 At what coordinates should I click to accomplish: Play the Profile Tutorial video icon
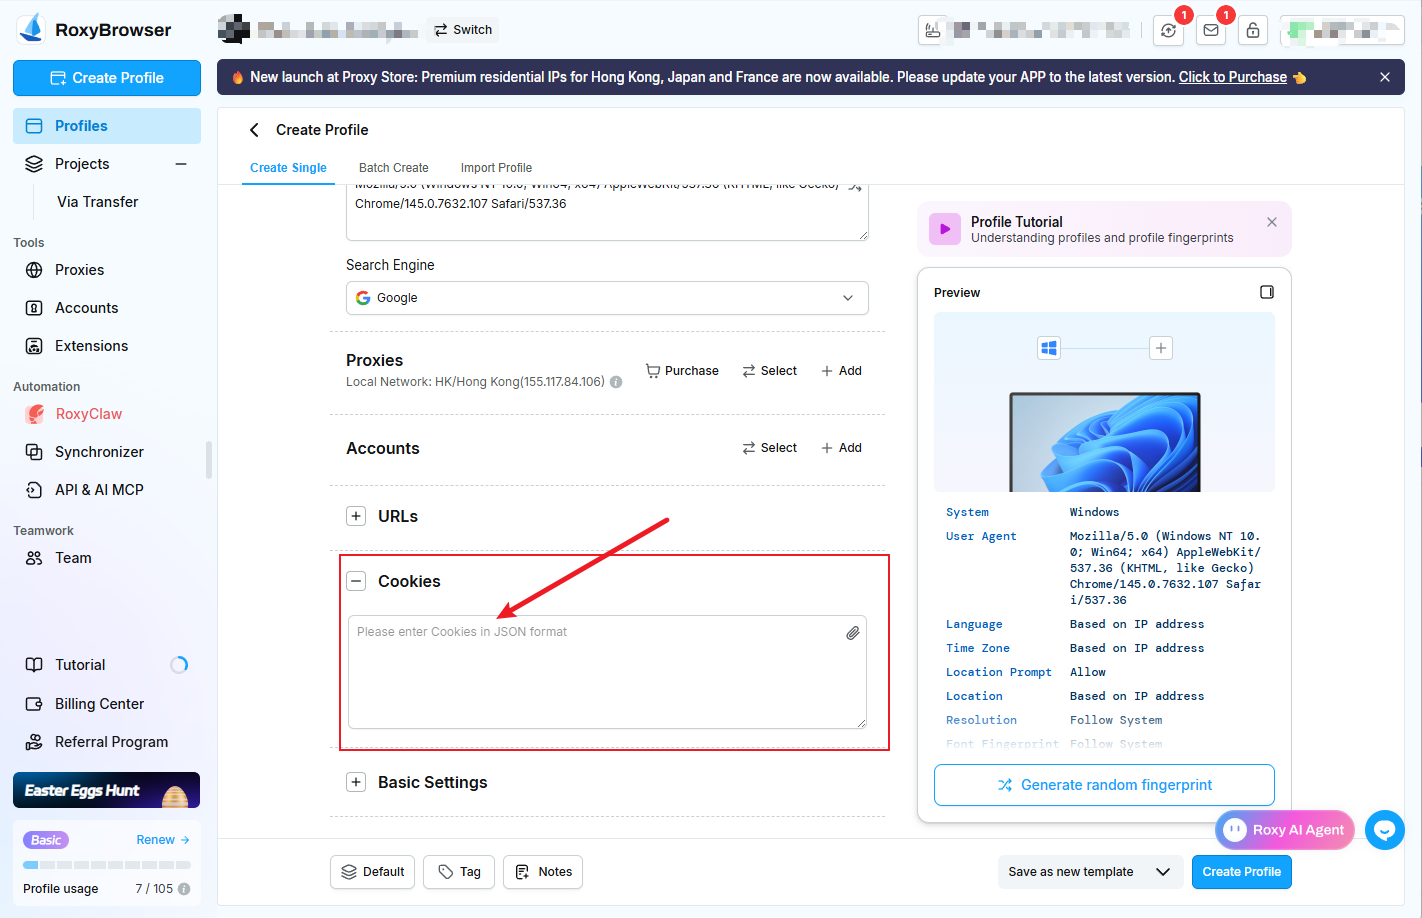click(x=945, y=229)
